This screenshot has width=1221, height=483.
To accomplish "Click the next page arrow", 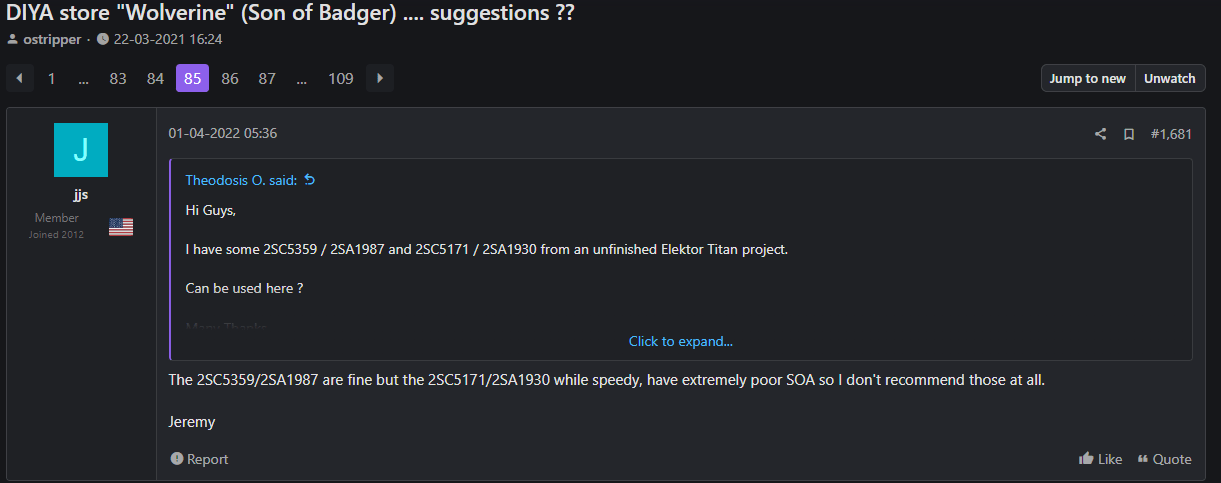I will point(380,78).
